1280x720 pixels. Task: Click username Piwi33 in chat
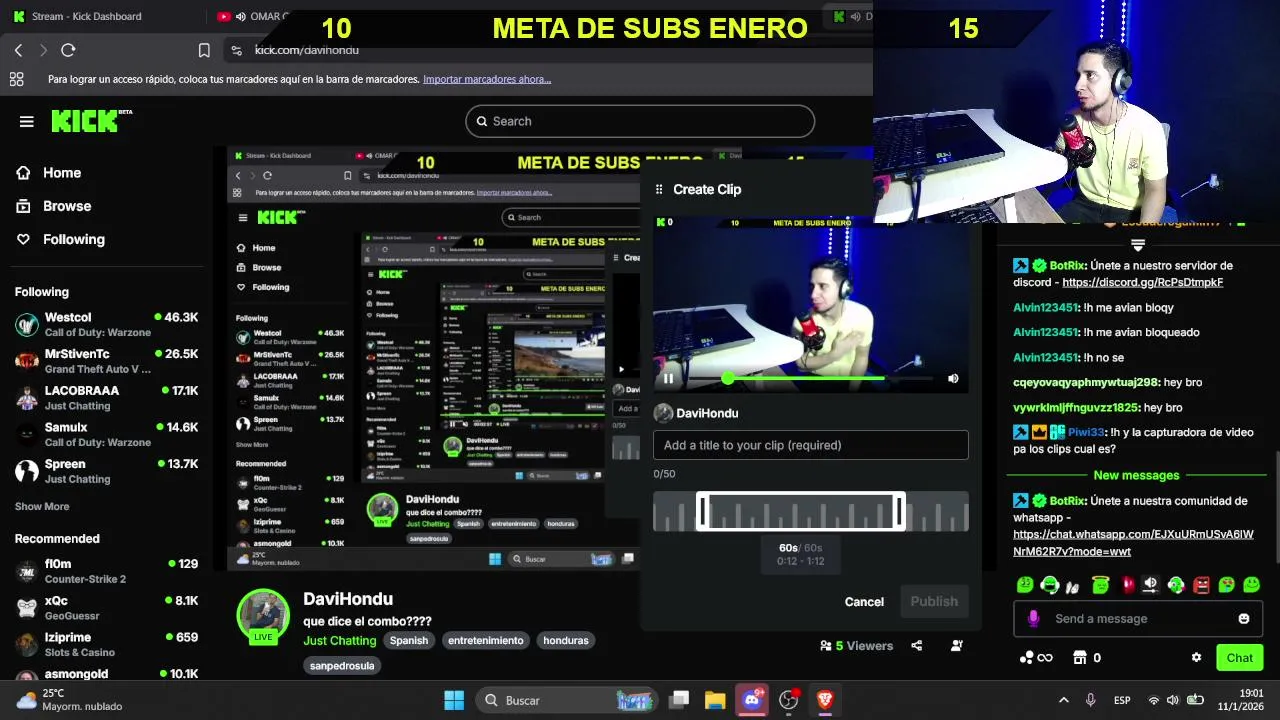click(x=1086, y=432)
